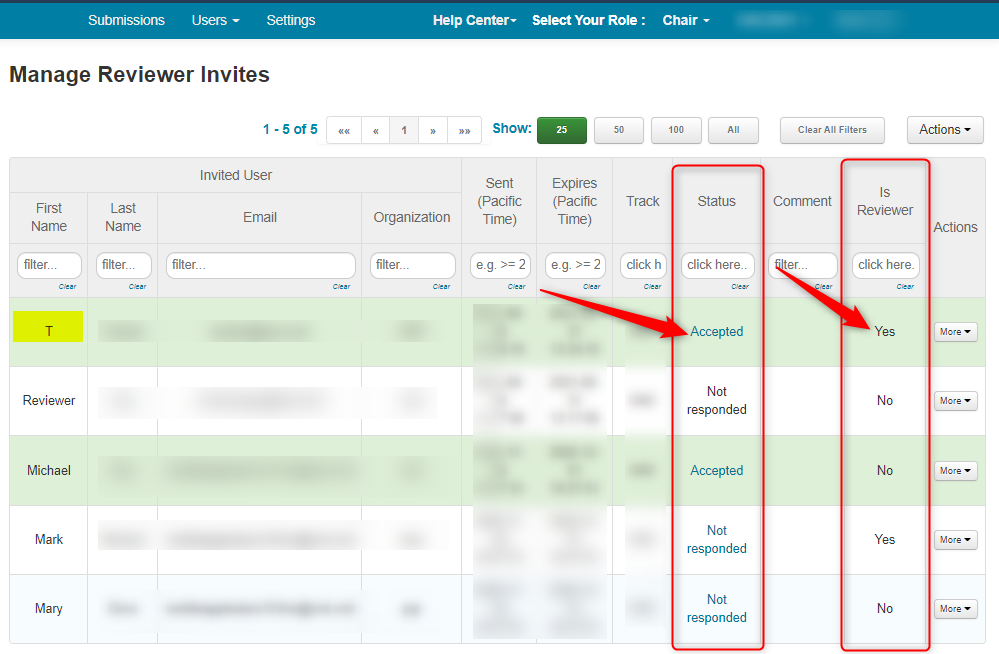Show 100 rows per page
Image resolution: width=999 pixels, height=654 pixels.
click(676, 130)
